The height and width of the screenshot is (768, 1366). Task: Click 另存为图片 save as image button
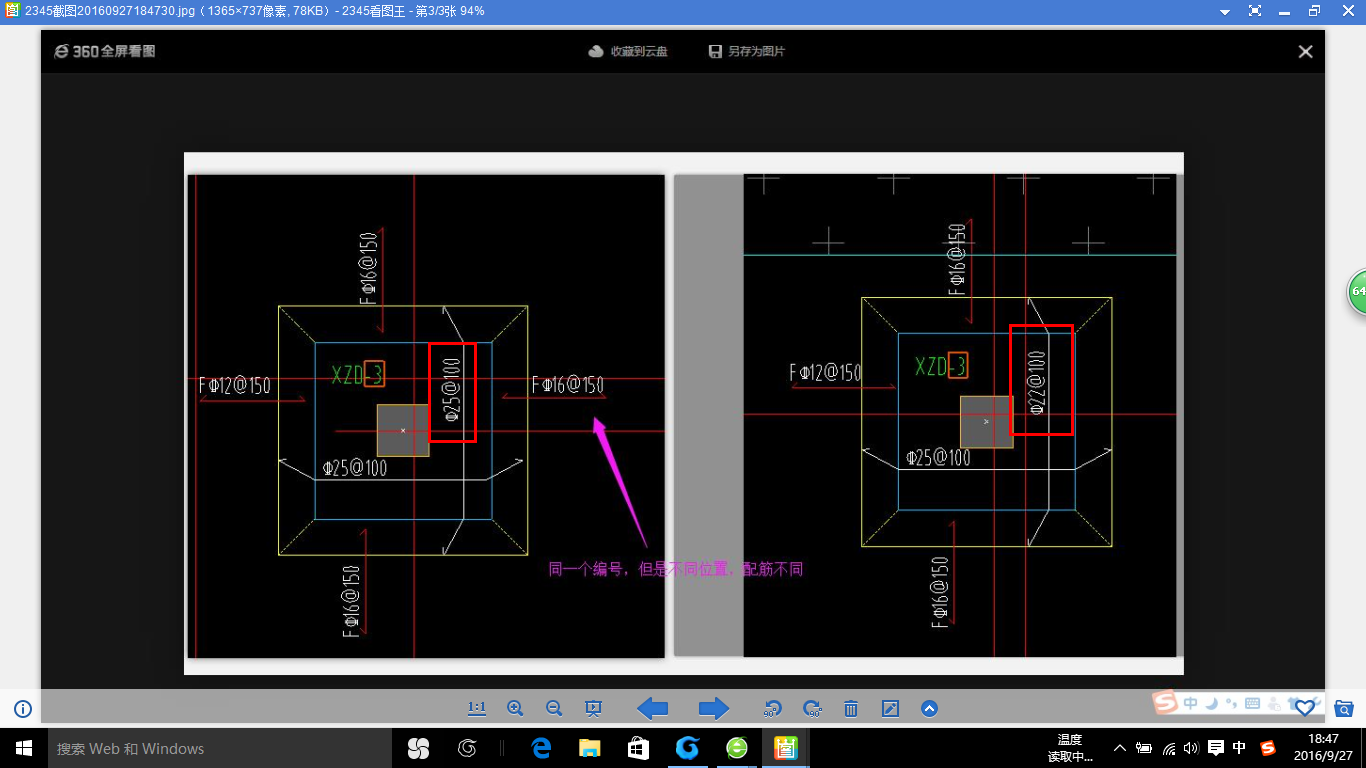(x=747, y=51)
